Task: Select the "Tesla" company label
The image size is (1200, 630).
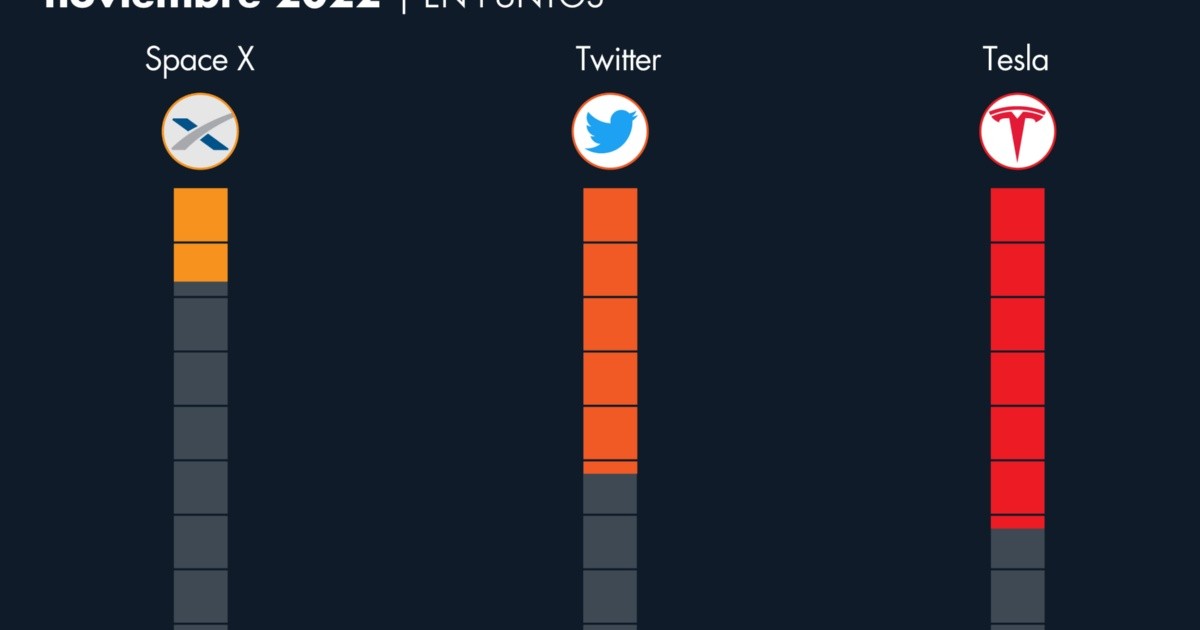Action: pos(1016,60)
